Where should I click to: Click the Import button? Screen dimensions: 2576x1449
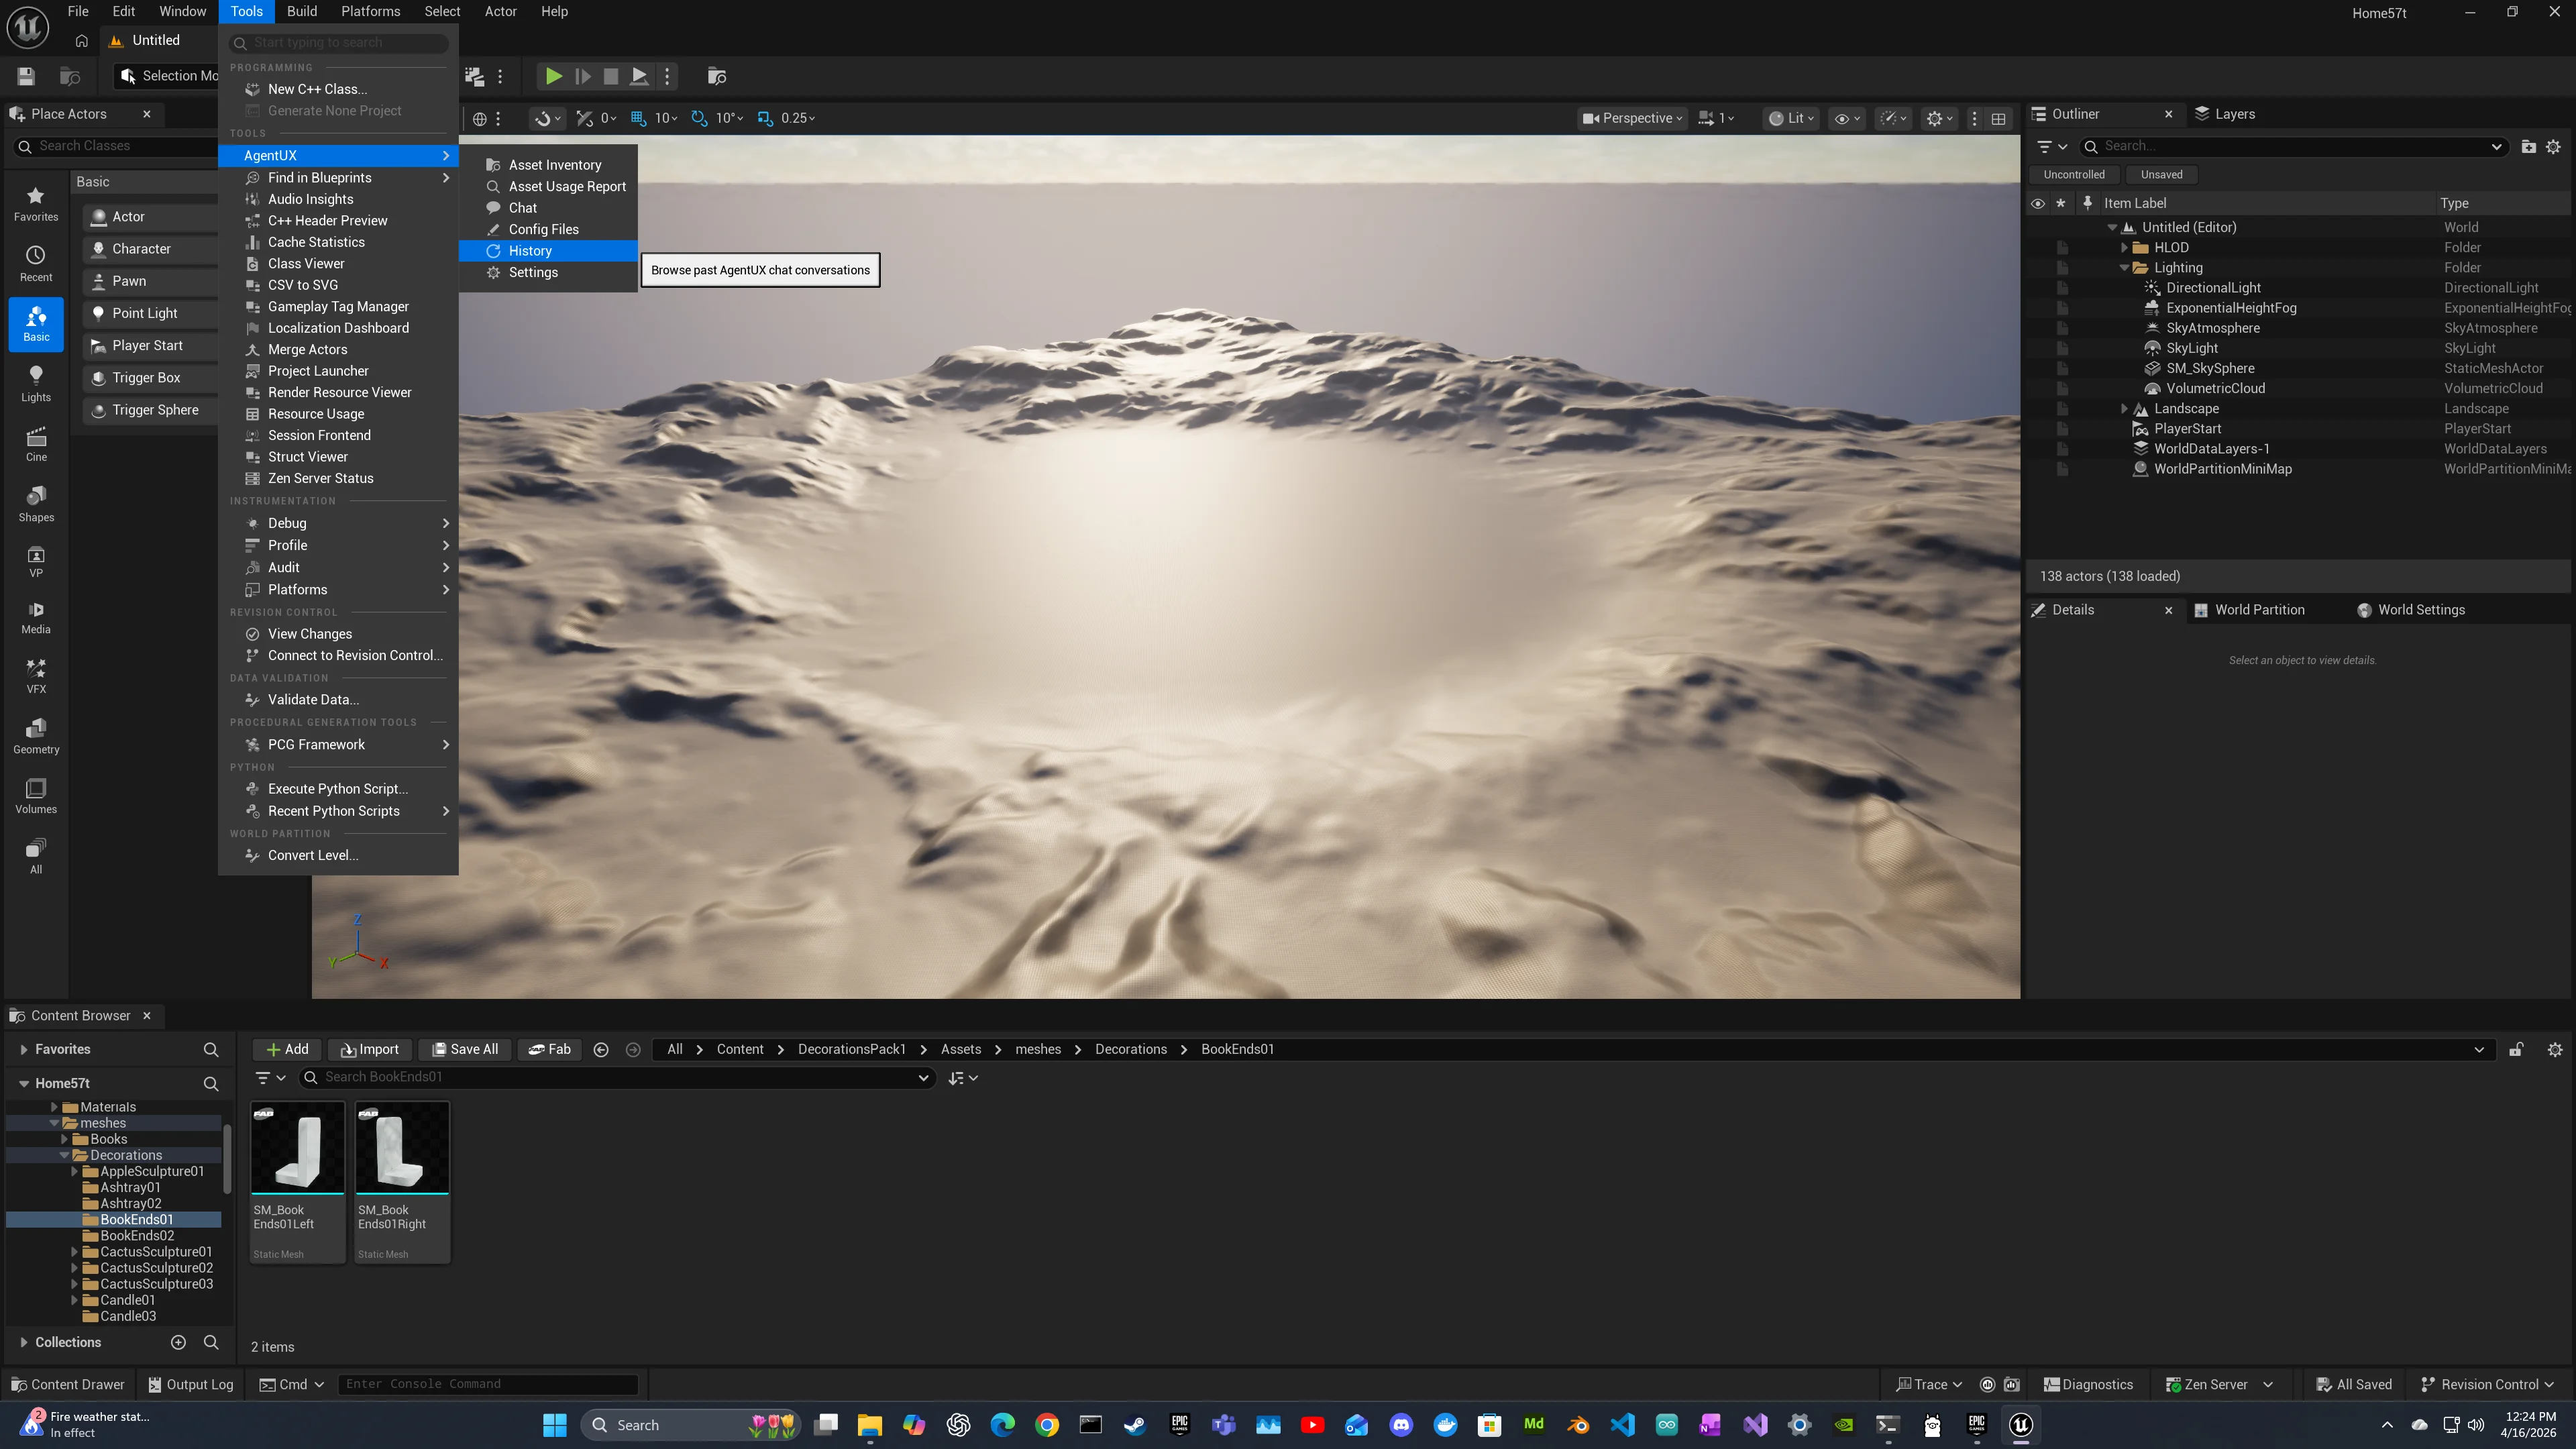[x=369, y=1049]
